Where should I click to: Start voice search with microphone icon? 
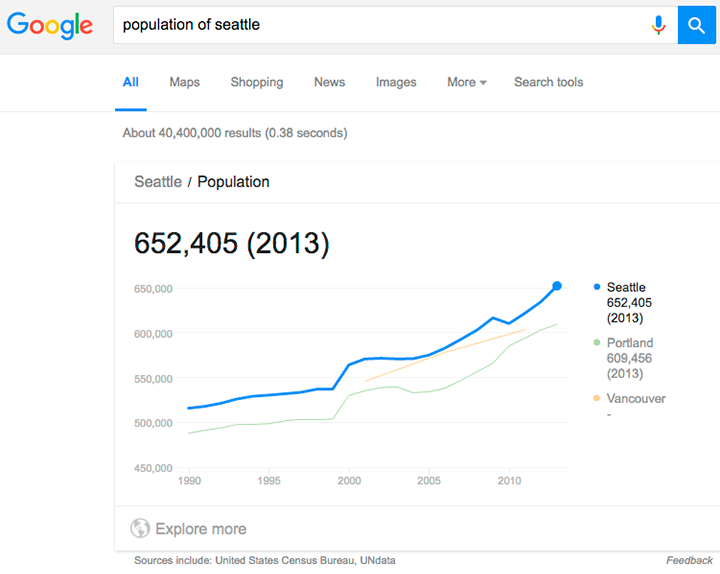click(x=658, y=25)
